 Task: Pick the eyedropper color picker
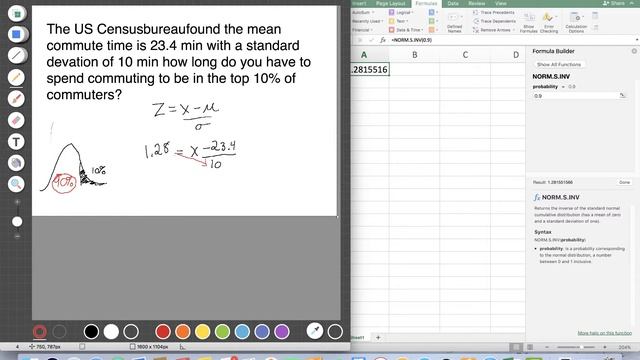click(x=315, y=331)
